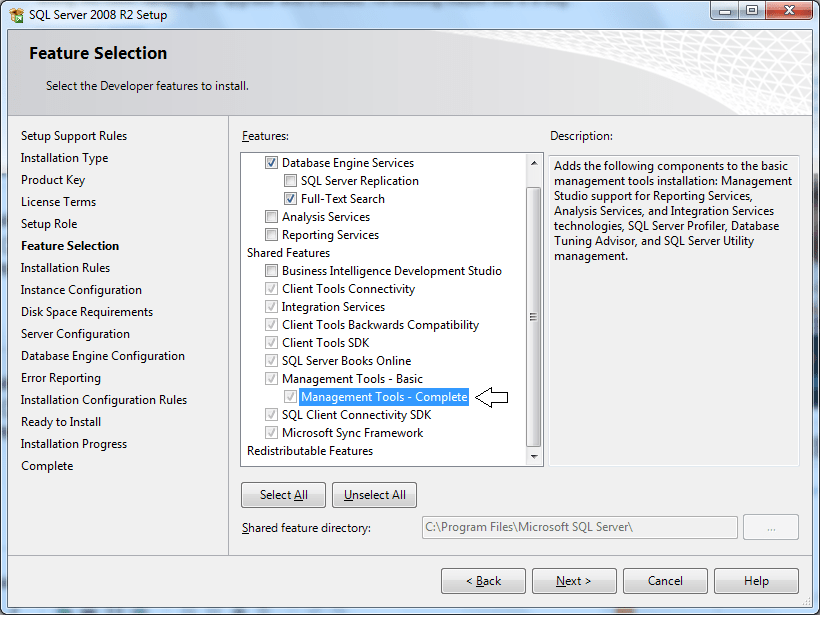Toggle Management Tools - Complete checkbox
Viewport: 821px width, 617px height.
point(290,396)
